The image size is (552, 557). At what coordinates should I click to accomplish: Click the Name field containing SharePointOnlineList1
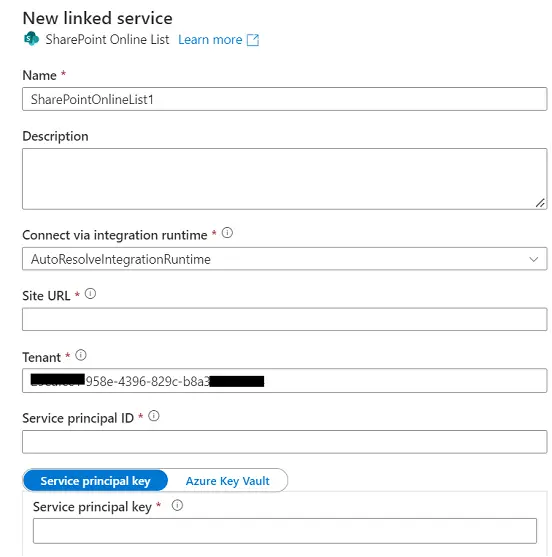[x=285, y=99]
